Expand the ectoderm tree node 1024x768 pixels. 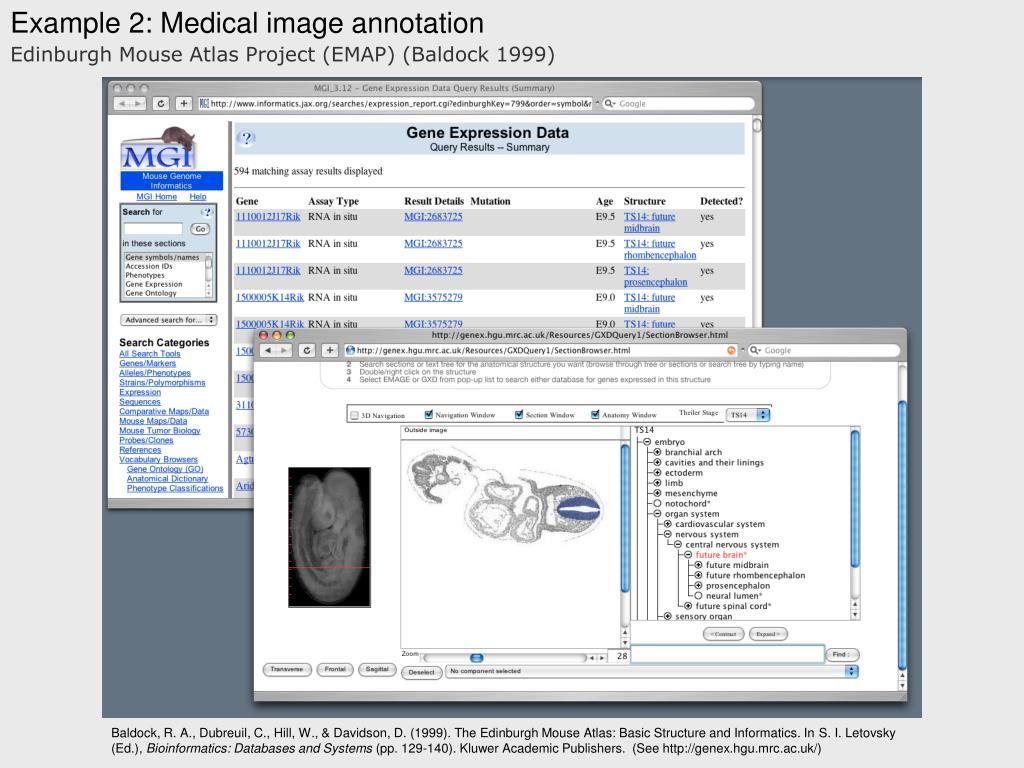[x=658, y=473]
